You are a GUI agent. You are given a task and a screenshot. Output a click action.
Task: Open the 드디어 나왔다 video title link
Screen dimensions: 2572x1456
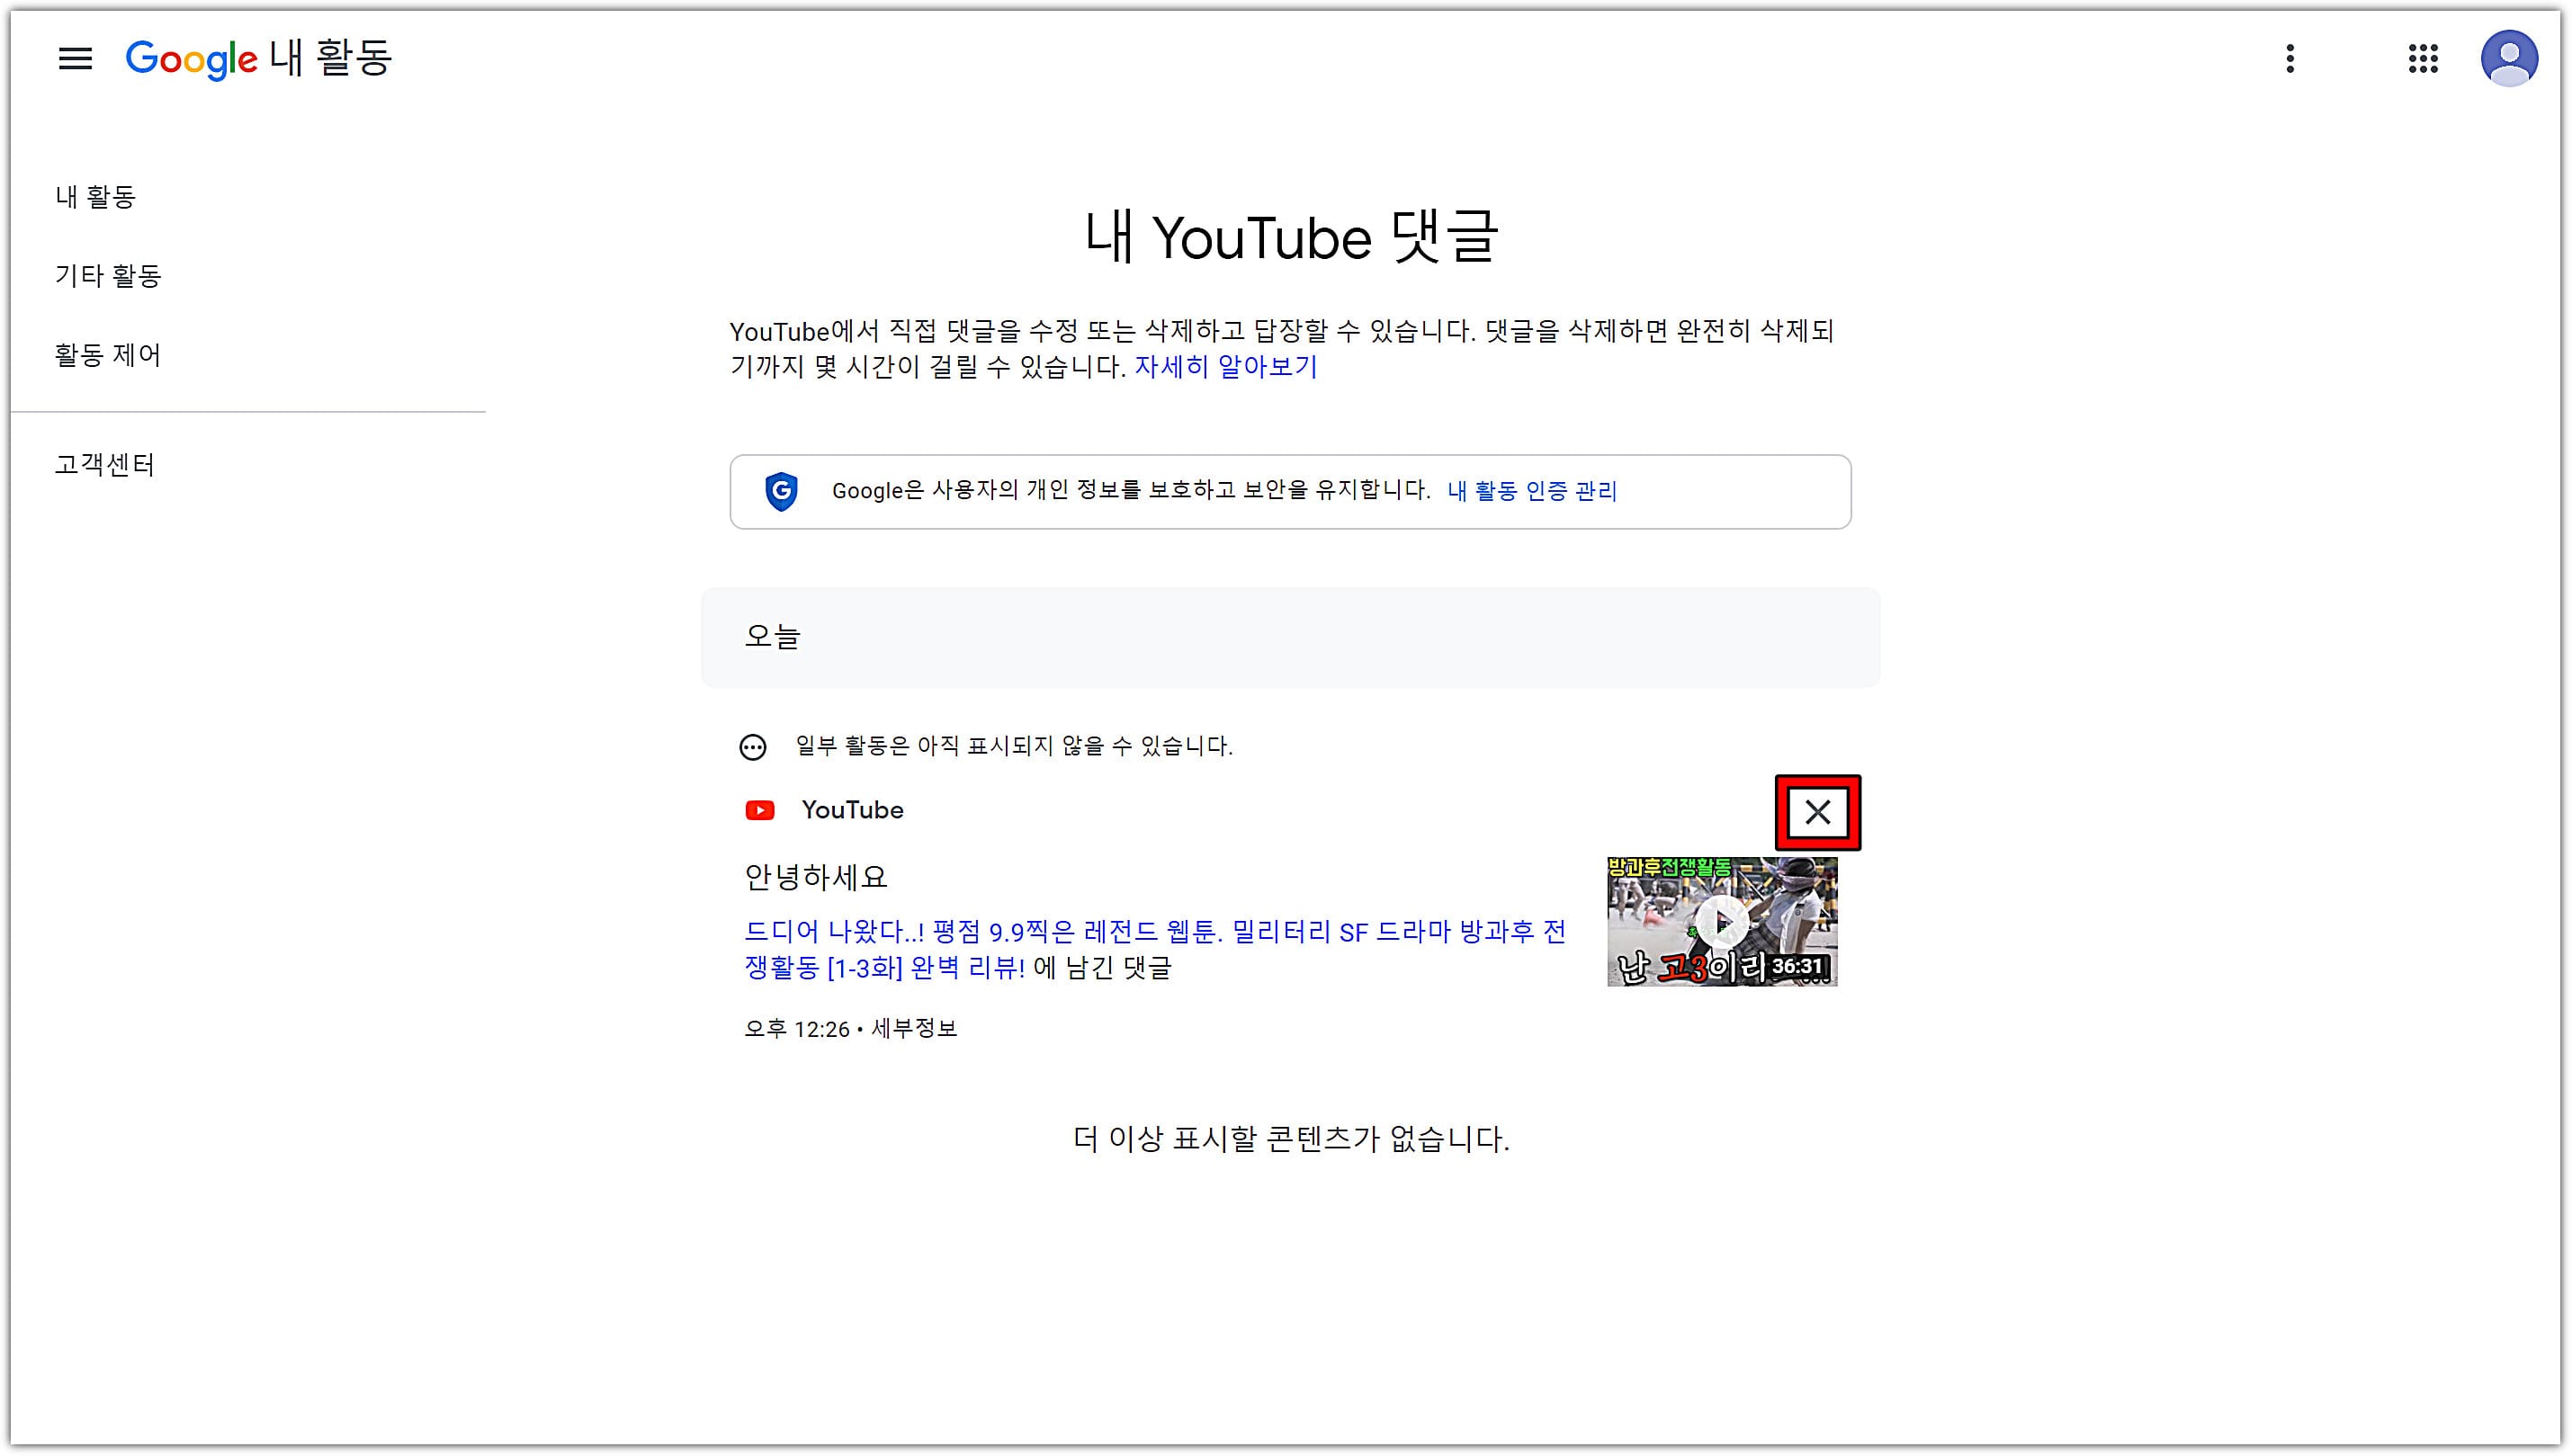(1154, 950)
